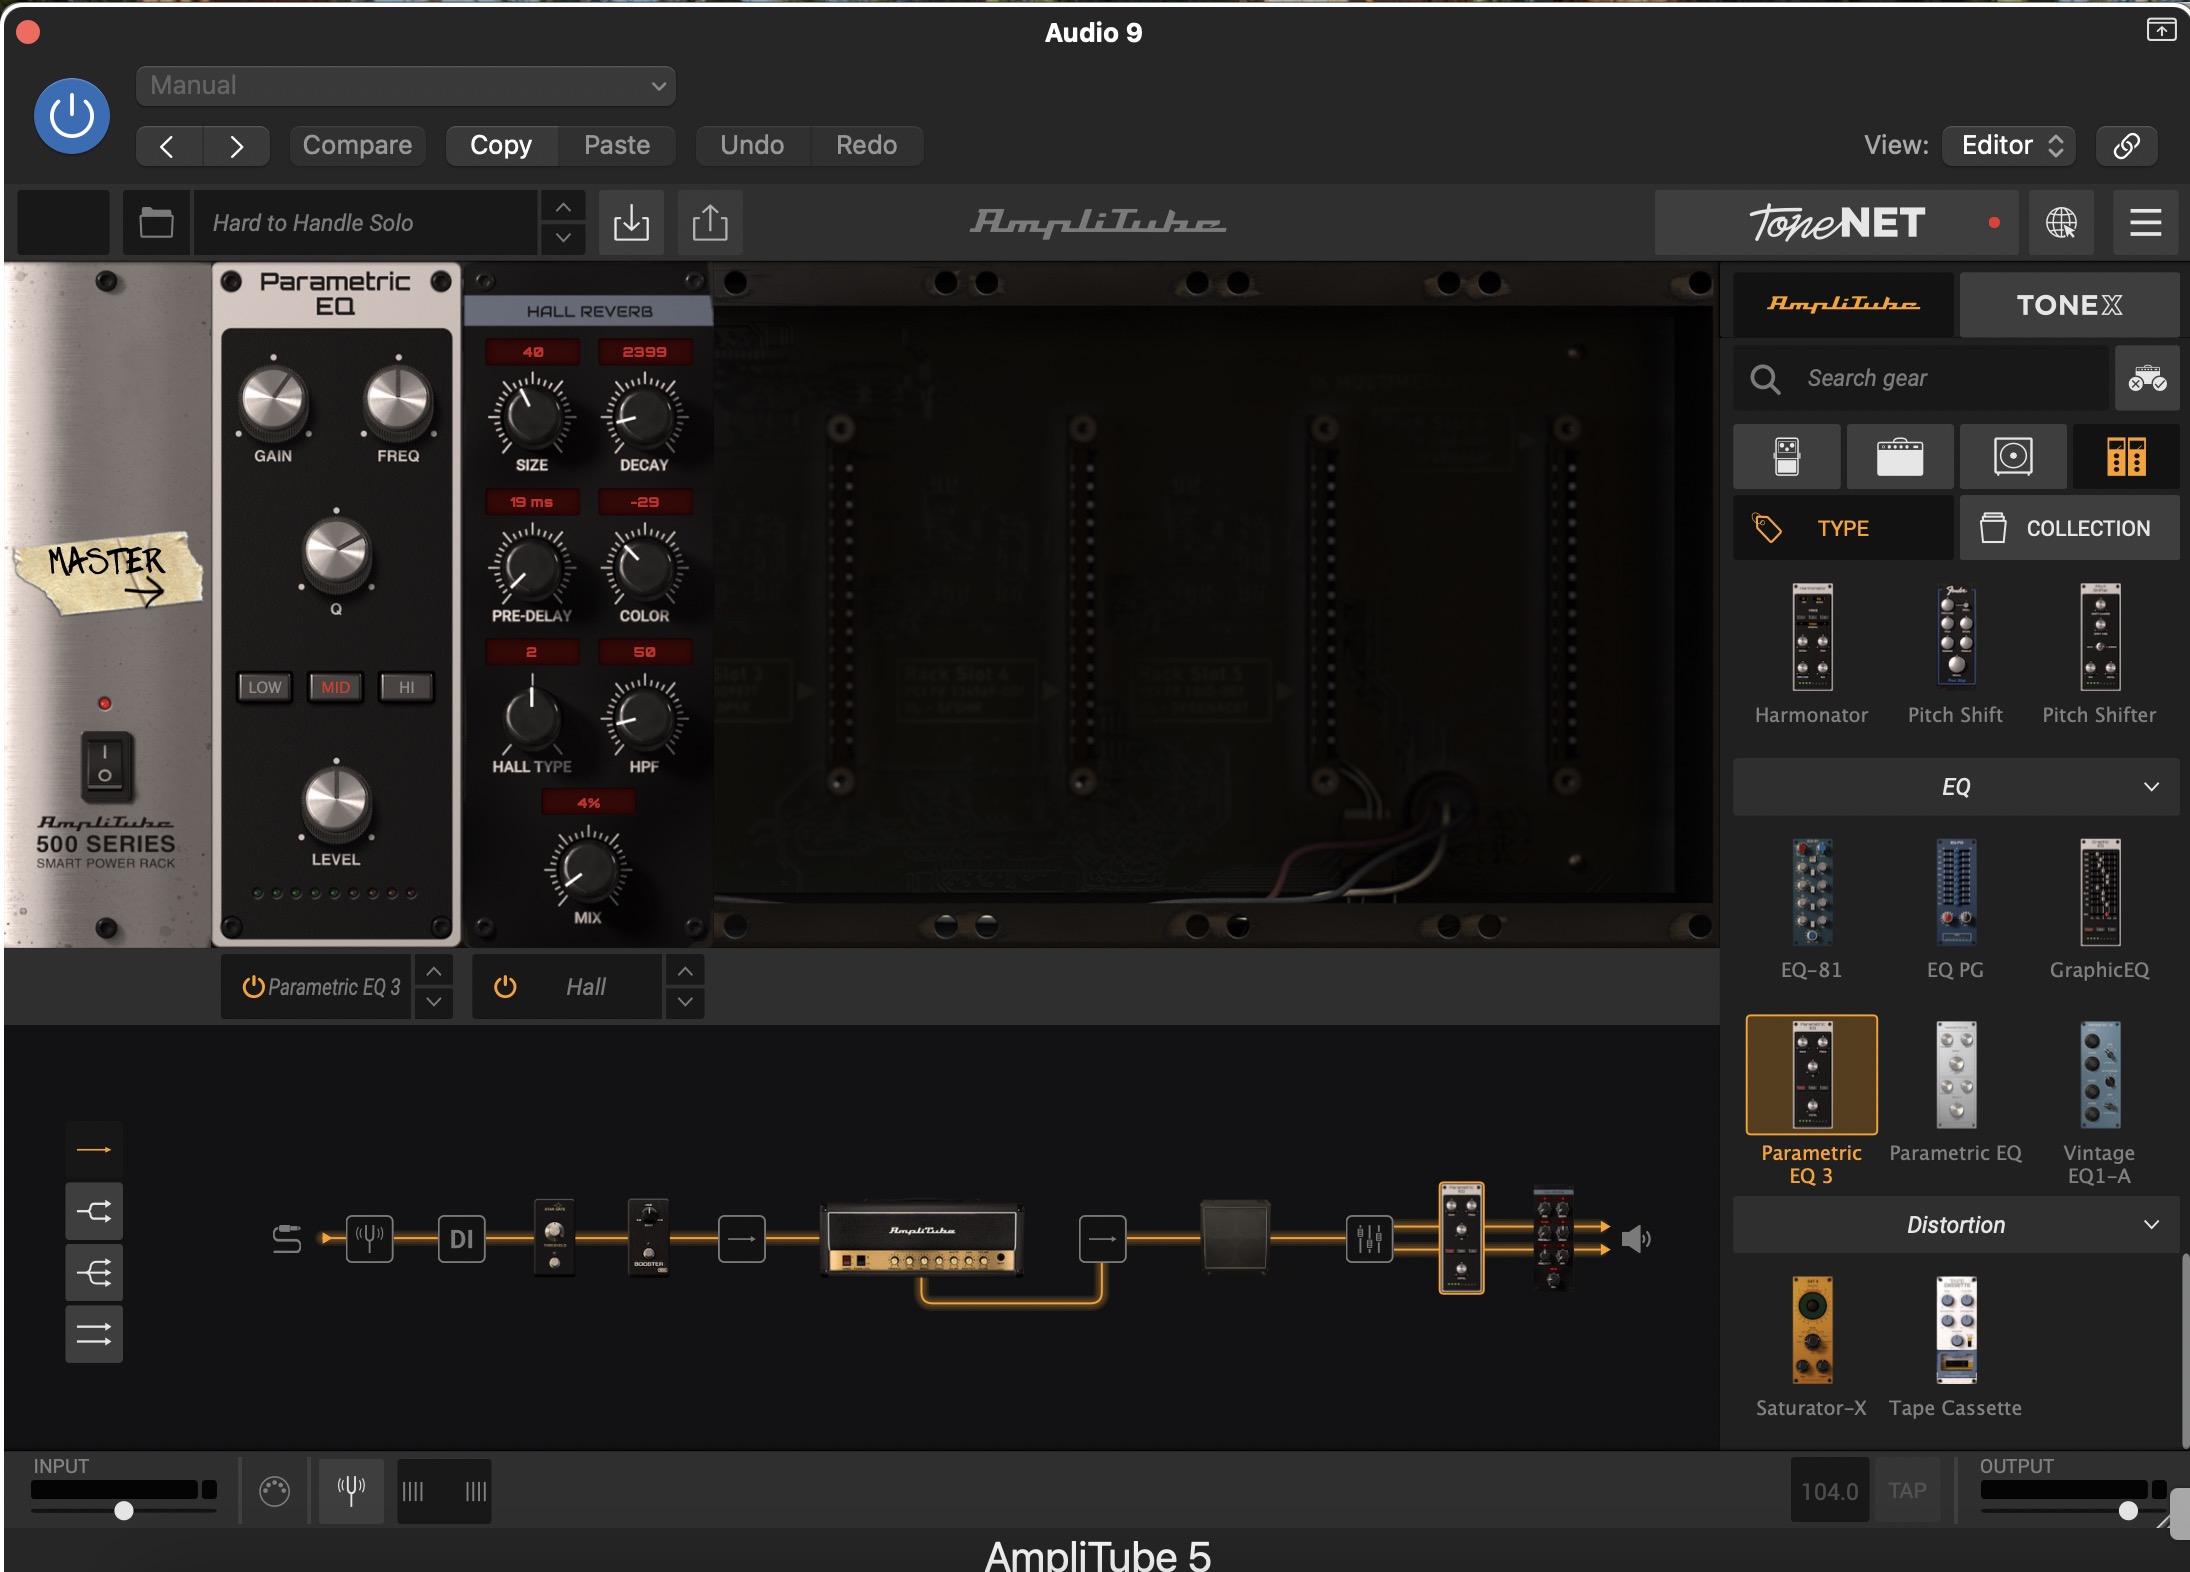Toggle the plugin power bypass button
Image resolution: width=2190 pixels, height=1572 pixels.
(x=71, y=116)
